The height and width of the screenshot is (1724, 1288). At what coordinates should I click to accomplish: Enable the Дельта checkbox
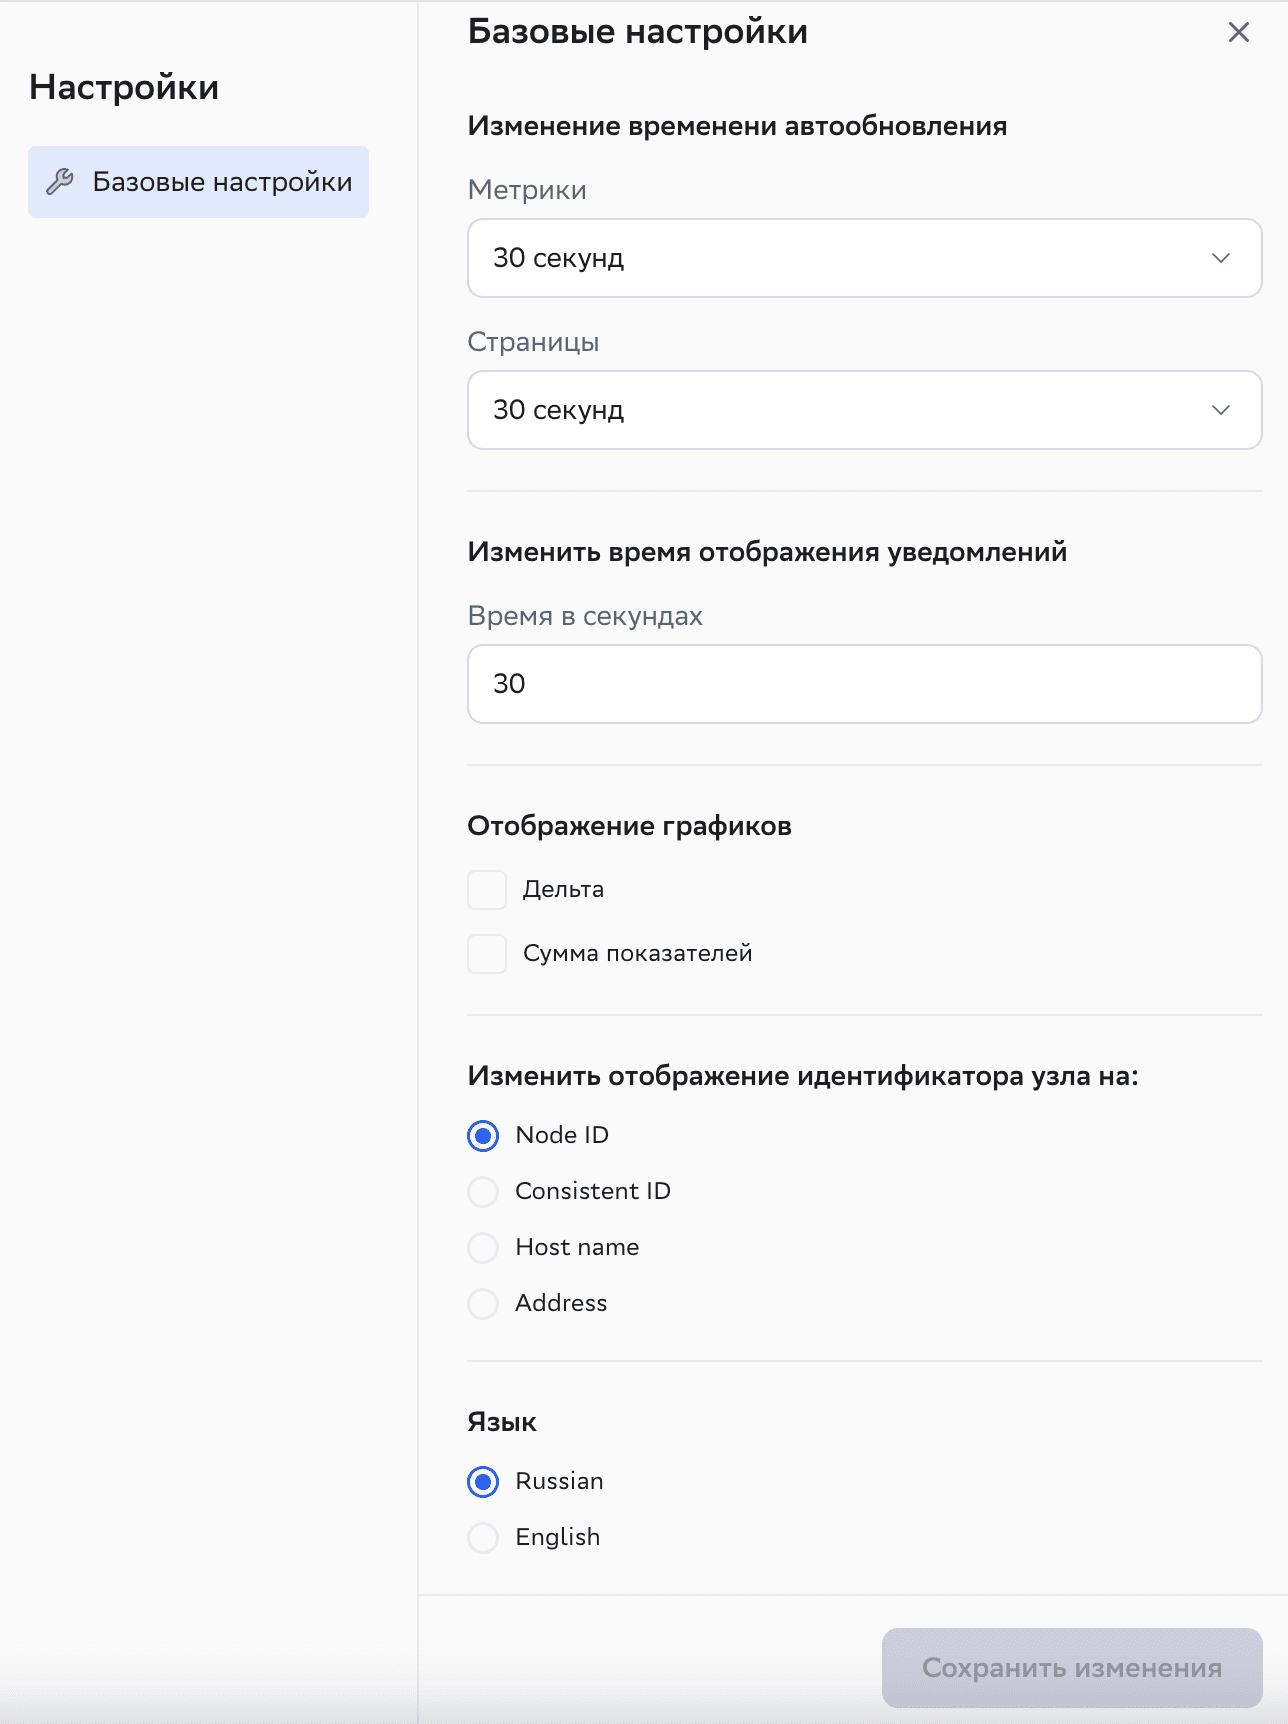486,890
